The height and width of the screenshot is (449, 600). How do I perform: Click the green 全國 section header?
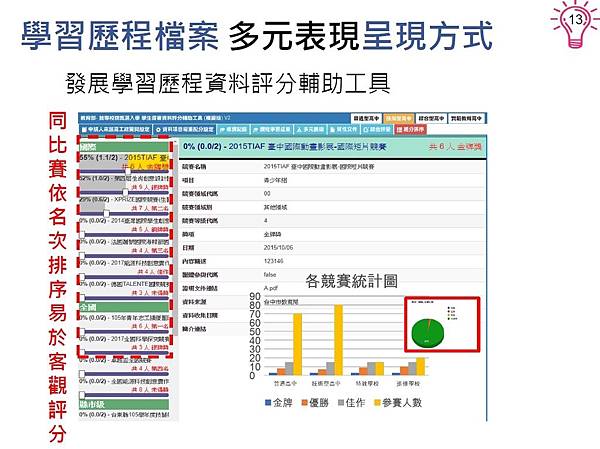pos(124,307)
